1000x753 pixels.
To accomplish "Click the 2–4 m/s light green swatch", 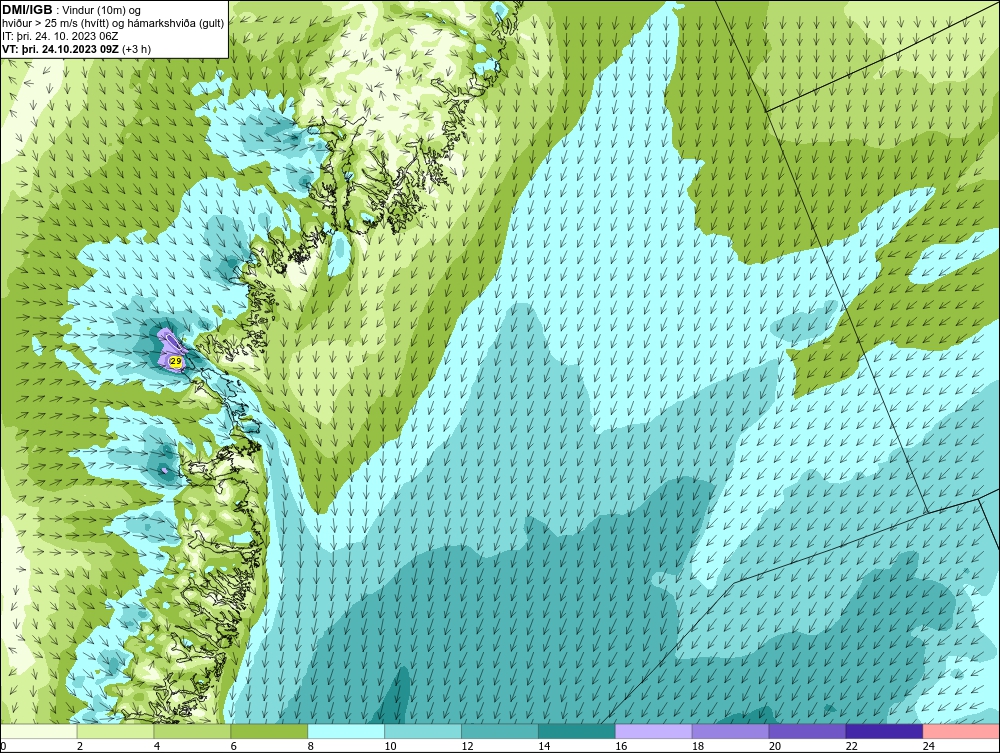I will (115, 731).
